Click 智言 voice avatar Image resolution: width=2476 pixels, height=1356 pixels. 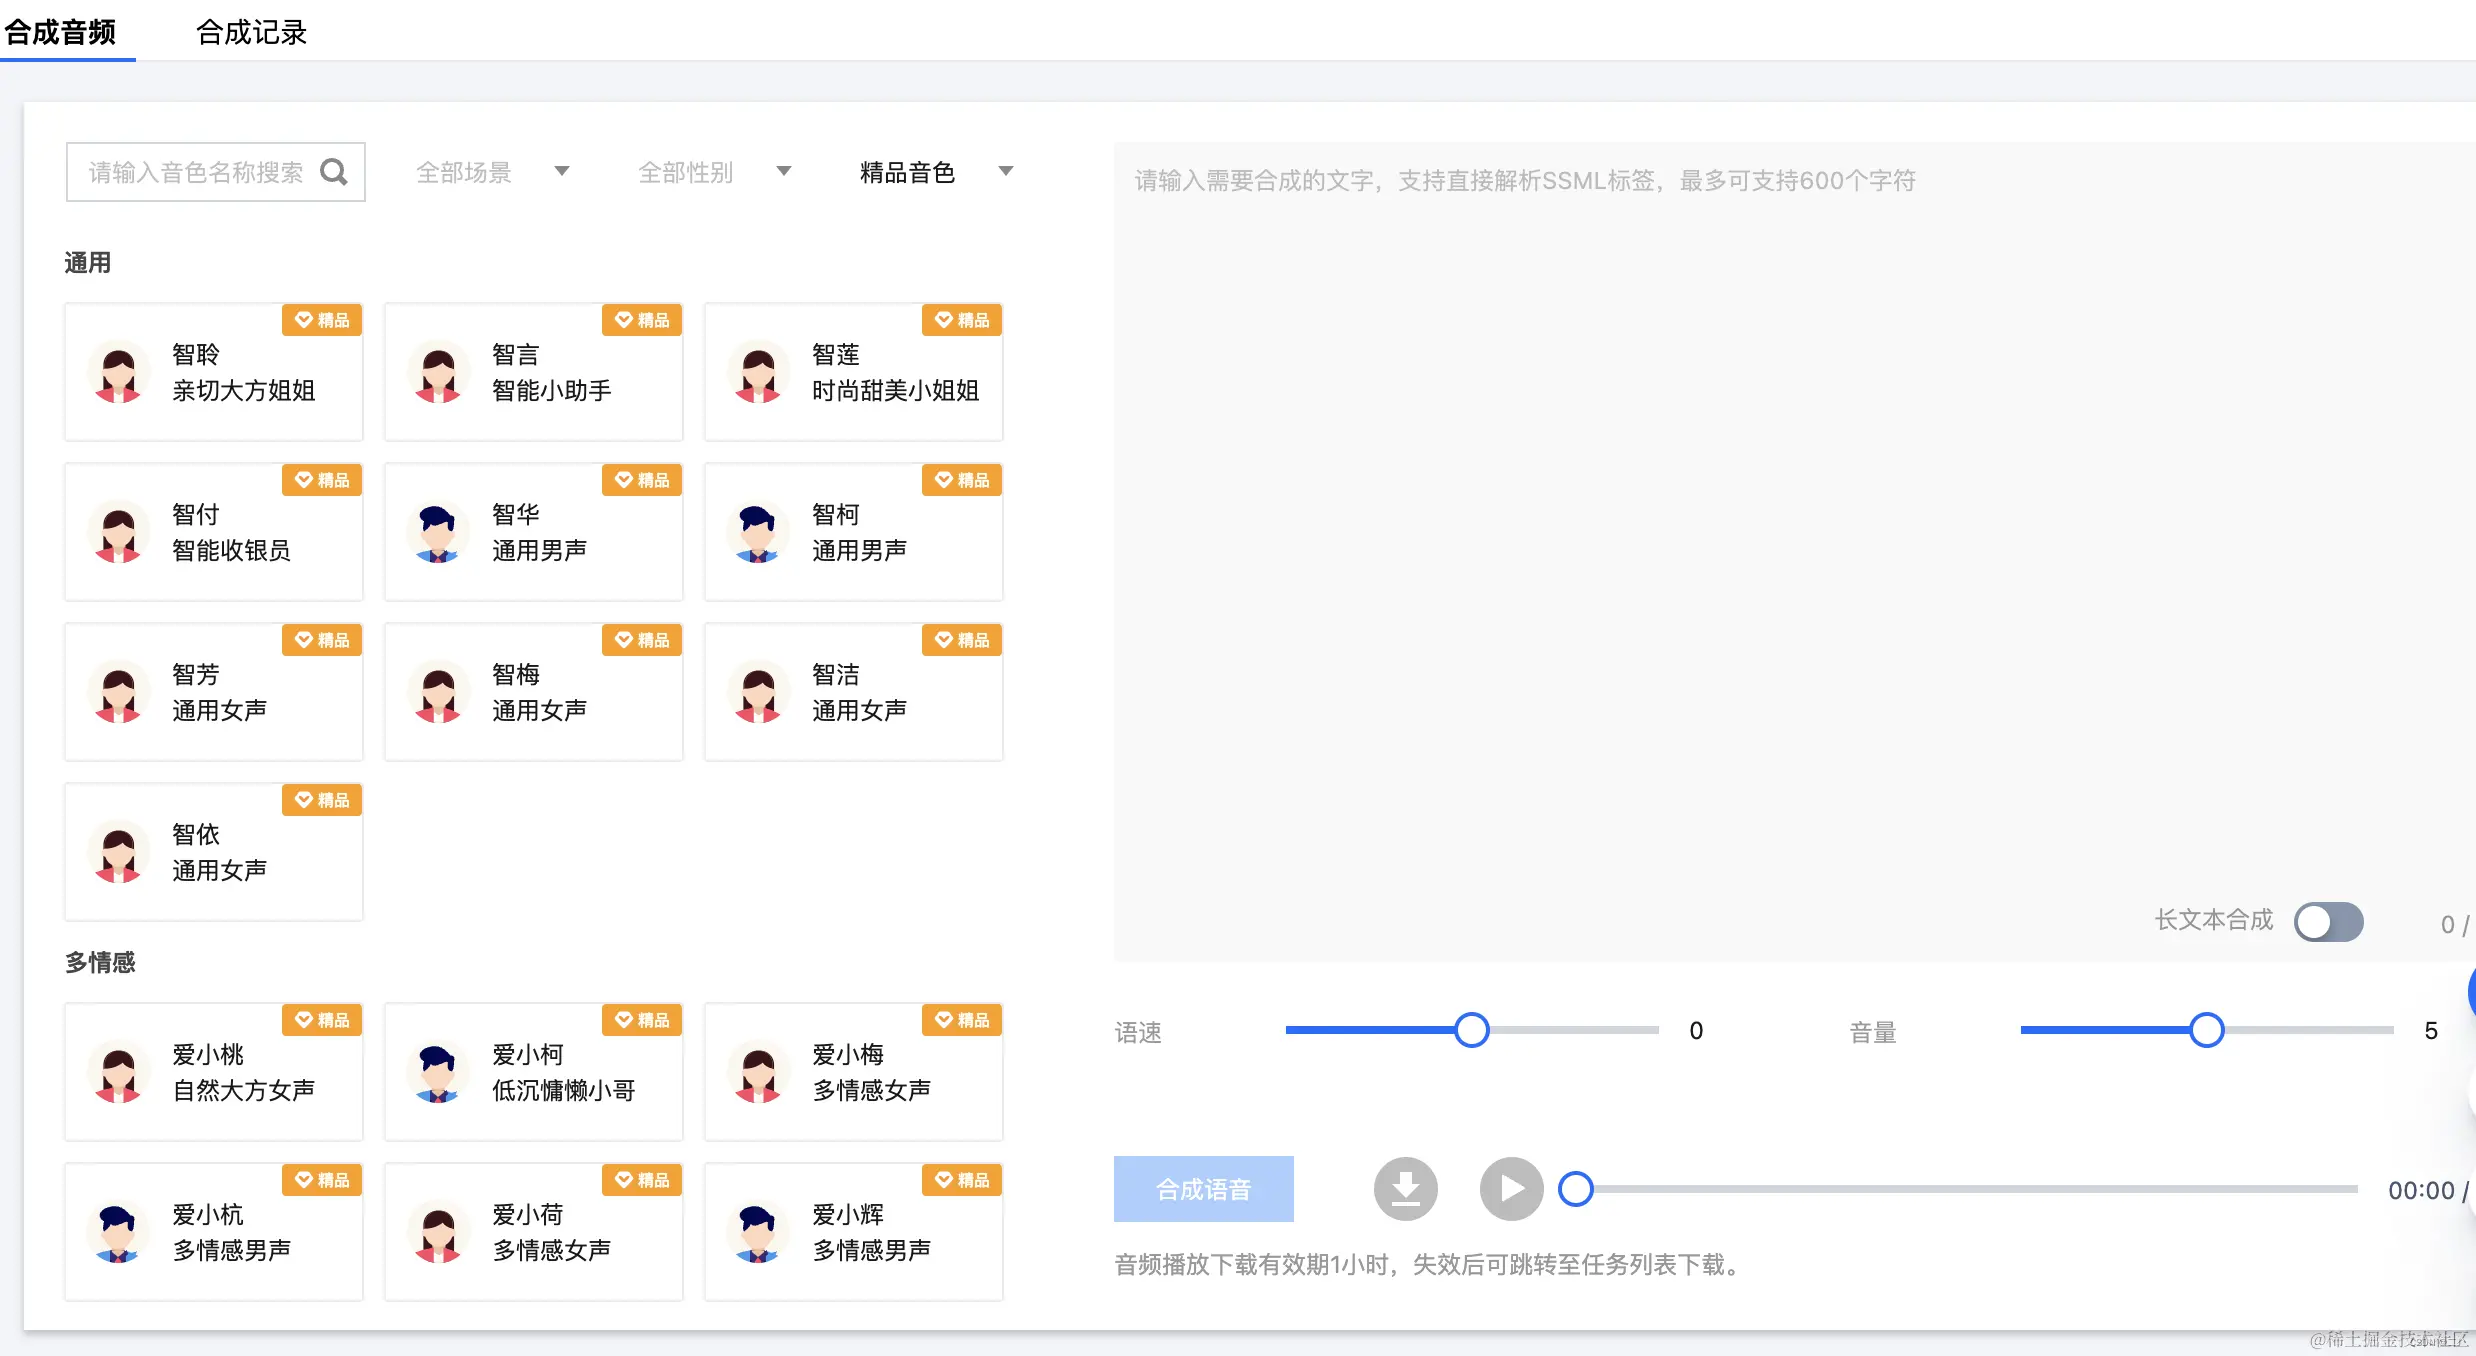(x=439, y=372)
